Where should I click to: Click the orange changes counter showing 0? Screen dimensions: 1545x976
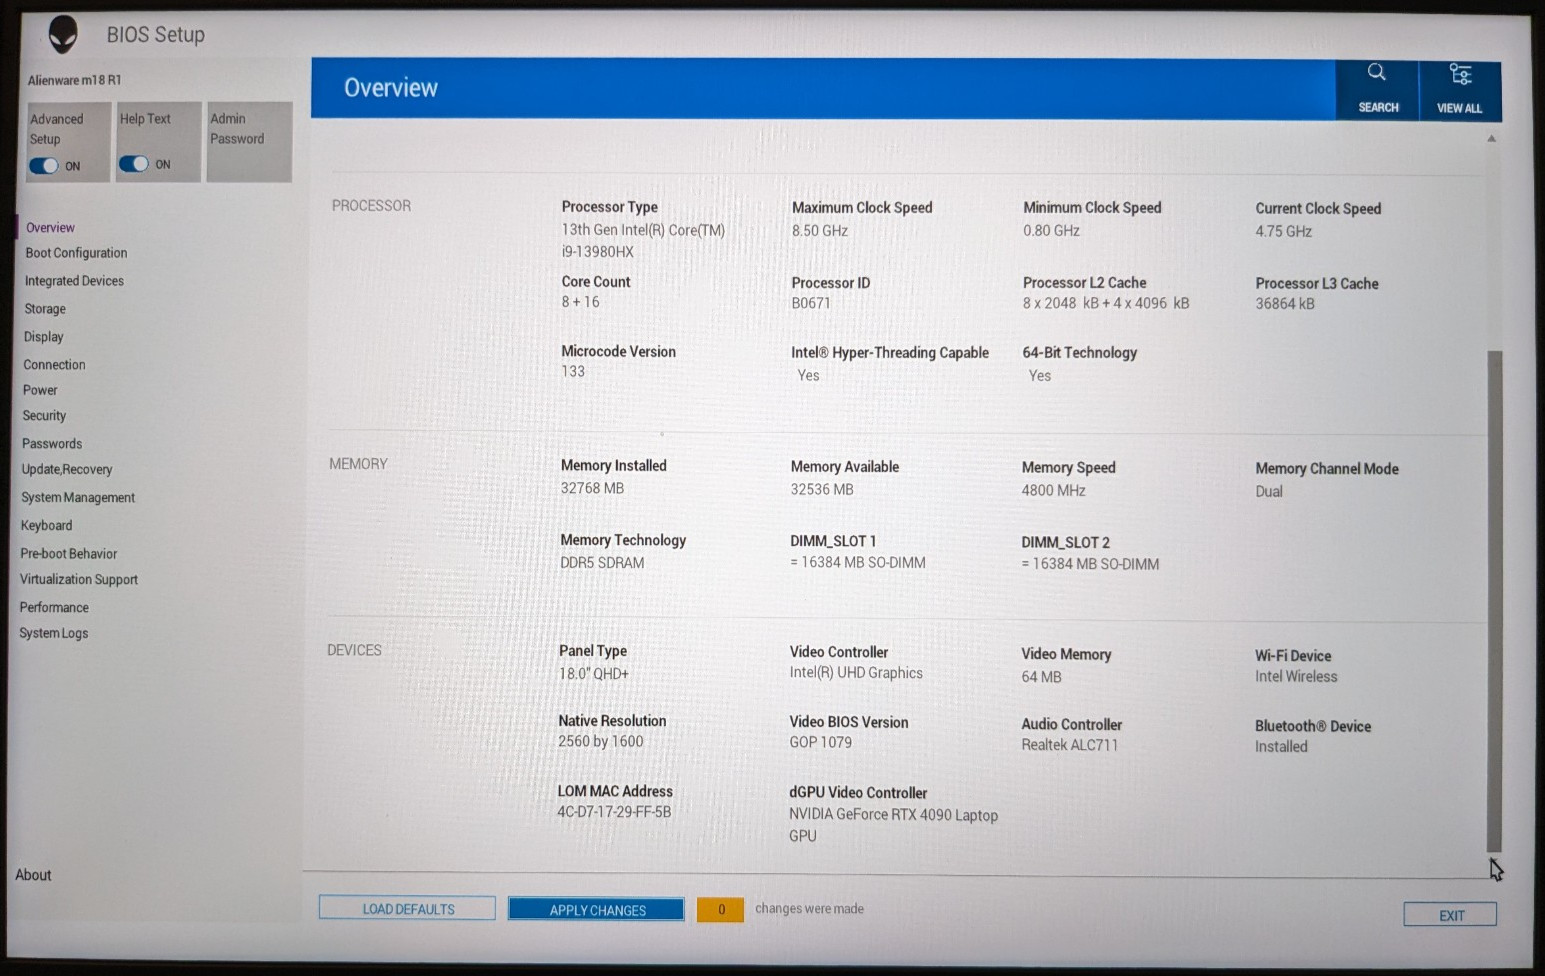(720, 909)
